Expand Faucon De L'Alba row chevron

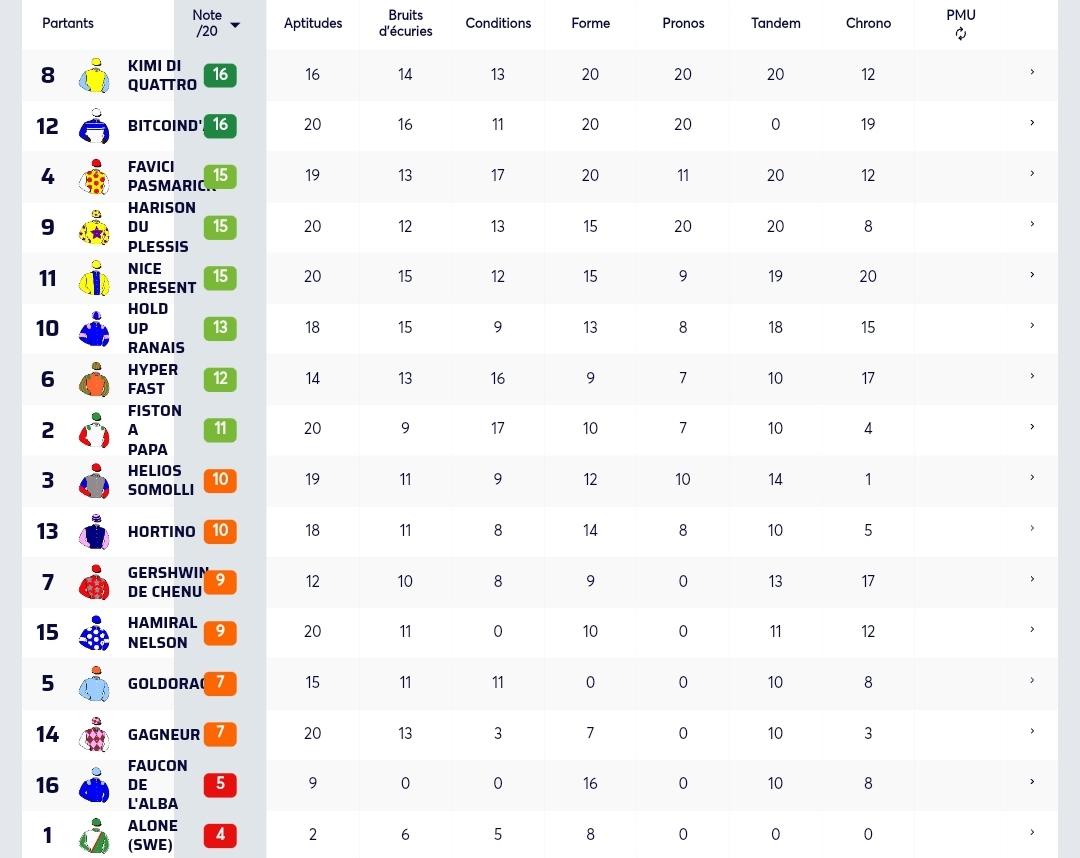1032,782
